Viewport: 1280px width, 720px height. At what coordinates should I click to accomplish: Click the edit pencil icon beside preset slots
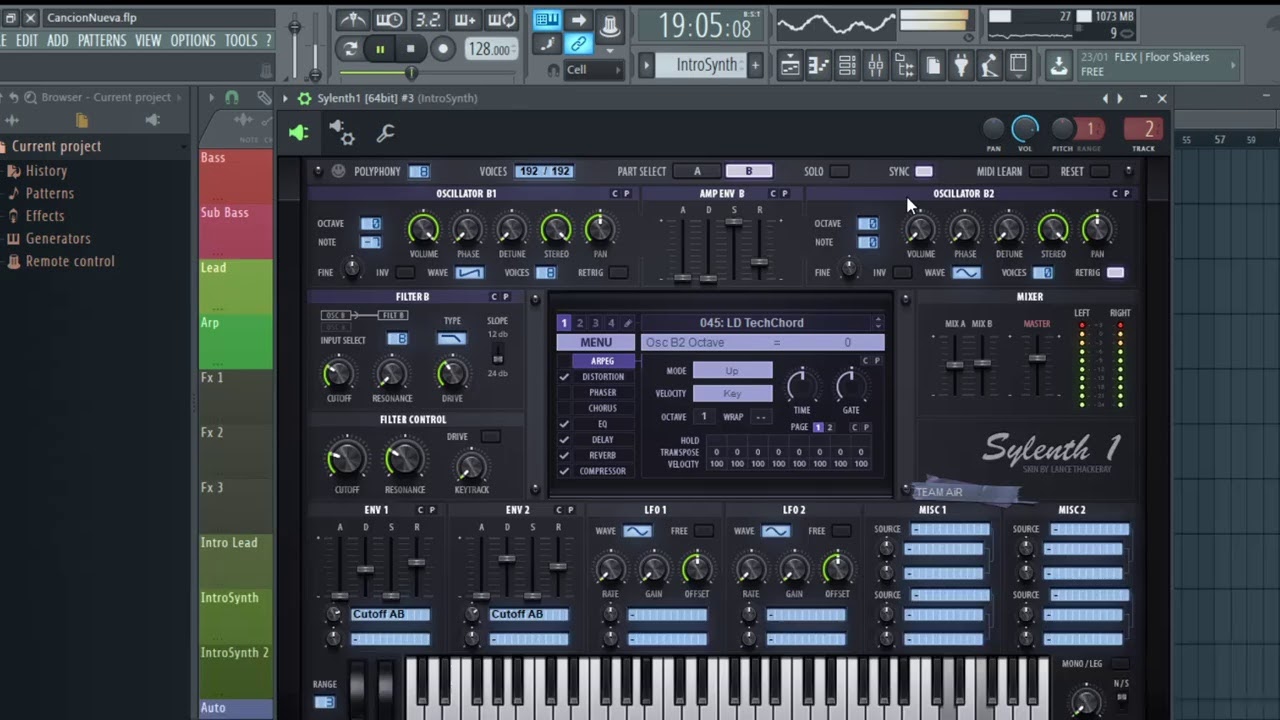(628, 323)
